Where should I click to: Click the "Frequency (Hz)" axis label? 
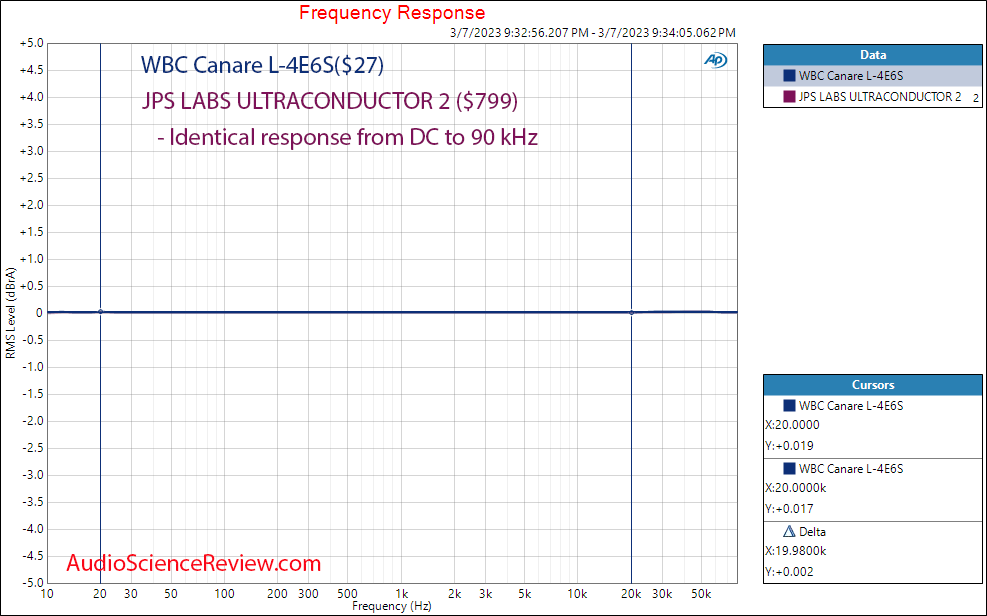coord(392,606)
